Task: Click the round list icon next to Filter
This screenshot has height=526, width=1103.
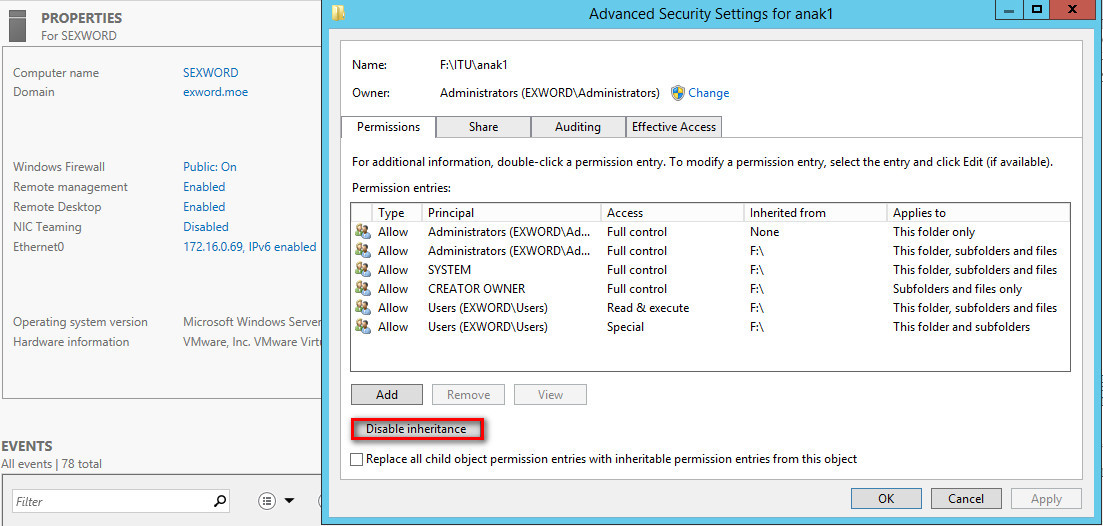Action: pyautogui.click(x=267, y=501)
